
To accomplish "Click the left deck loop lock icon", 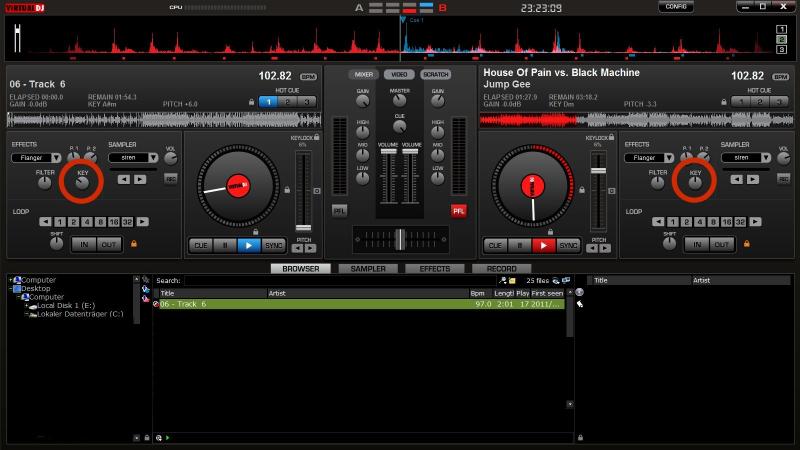I will point(132,243).
